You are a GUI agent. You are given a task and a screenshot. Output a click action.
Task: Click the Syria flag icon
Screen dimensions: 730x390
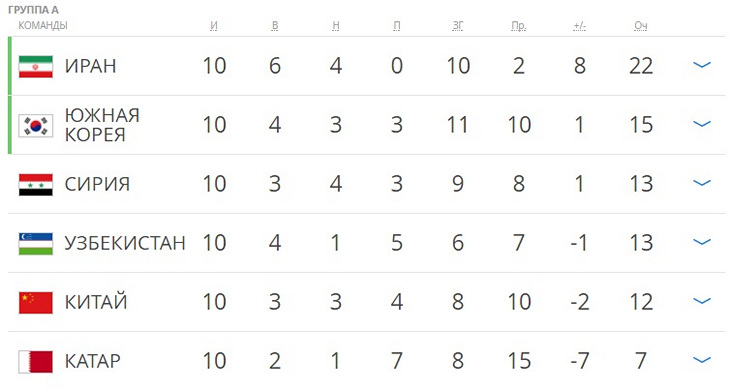click(36, 185)
